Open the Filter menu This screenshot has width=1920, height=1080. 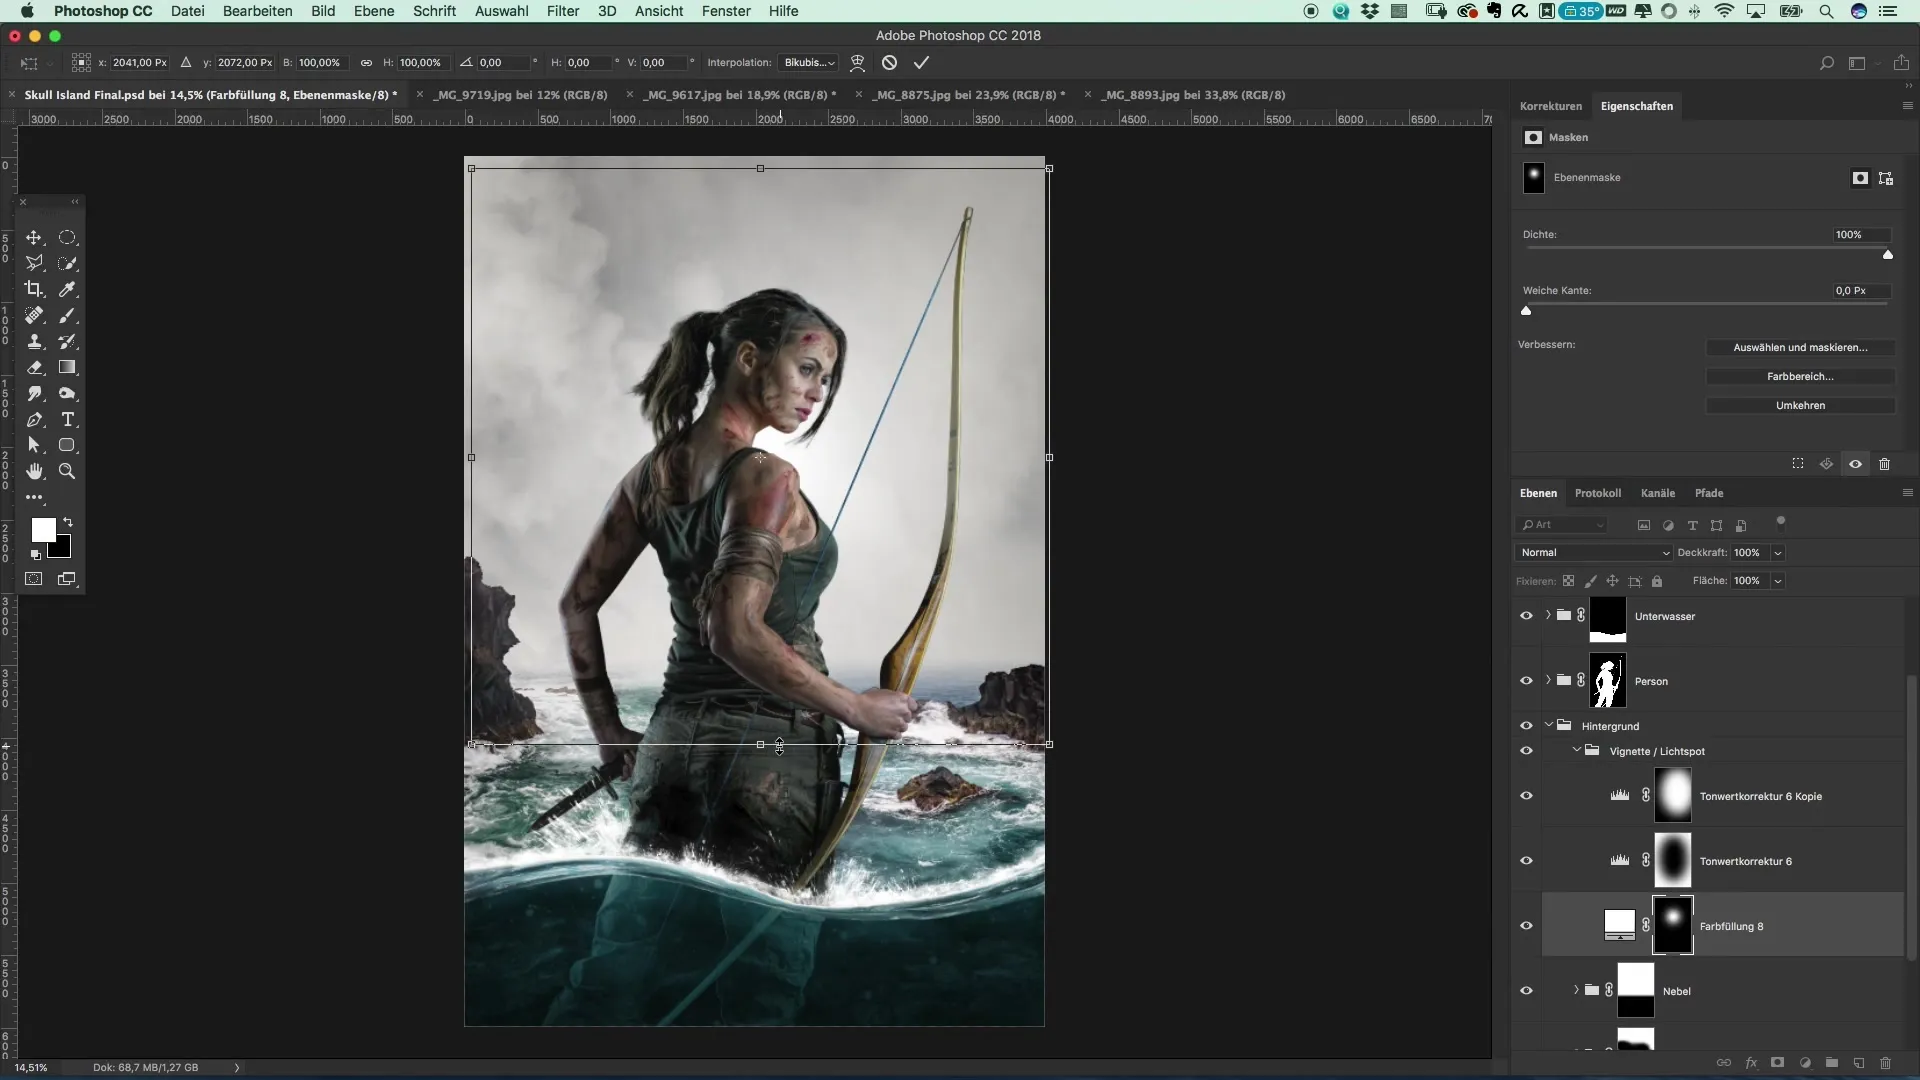pos(563,11)
